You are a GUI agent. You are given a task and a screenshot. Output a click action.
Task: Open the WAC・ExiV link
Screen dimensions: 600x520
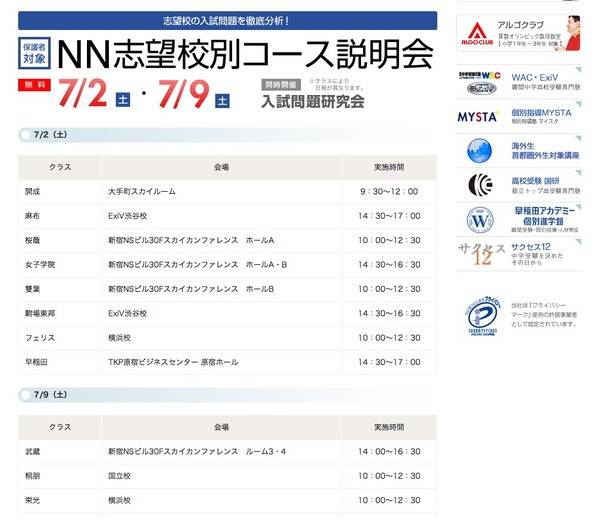point(535,77)
